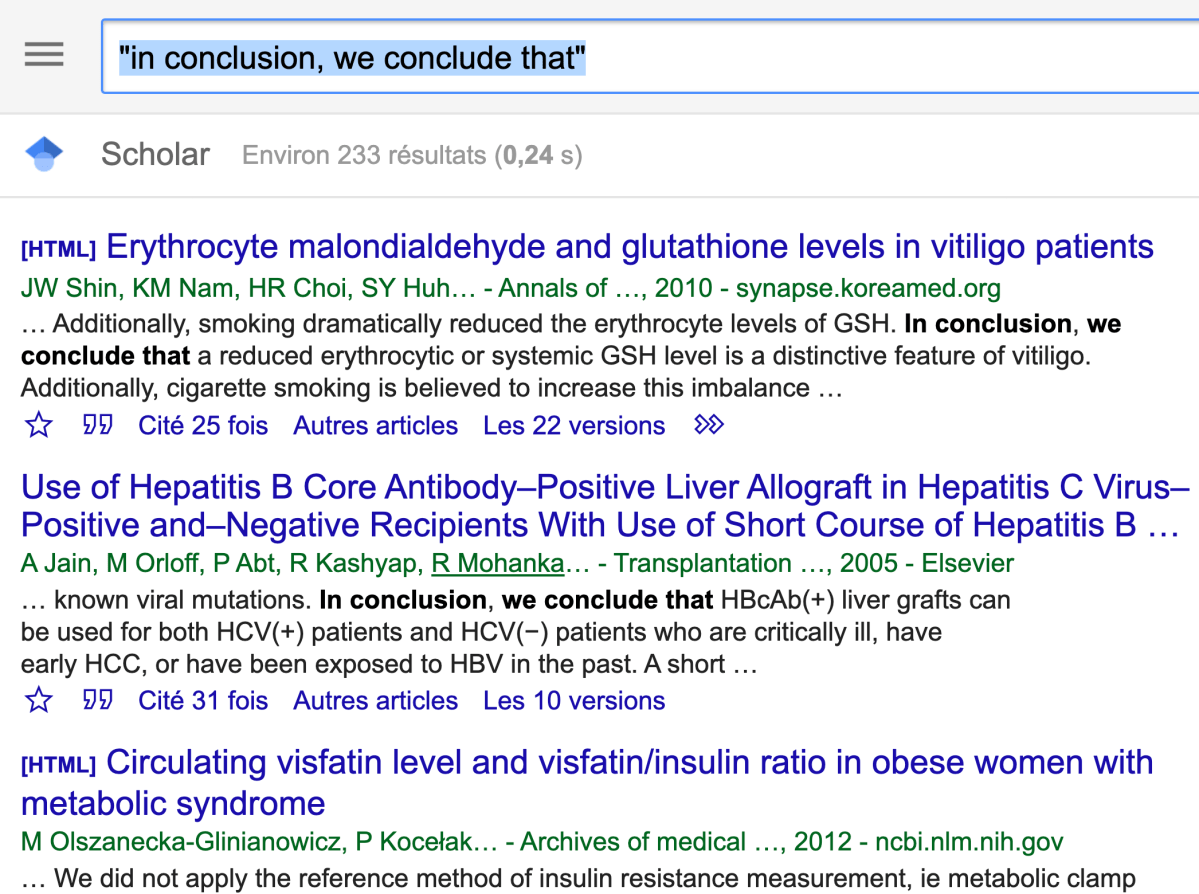This screenshot has height=894, width=1199.
Task: Open the hamburger menu
Action: click(44, 55)
